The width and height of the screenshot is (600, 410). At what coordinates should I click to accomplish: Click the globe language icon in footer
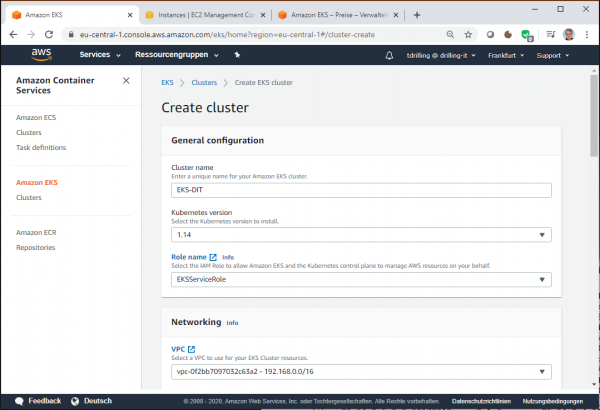click(75, 401)
